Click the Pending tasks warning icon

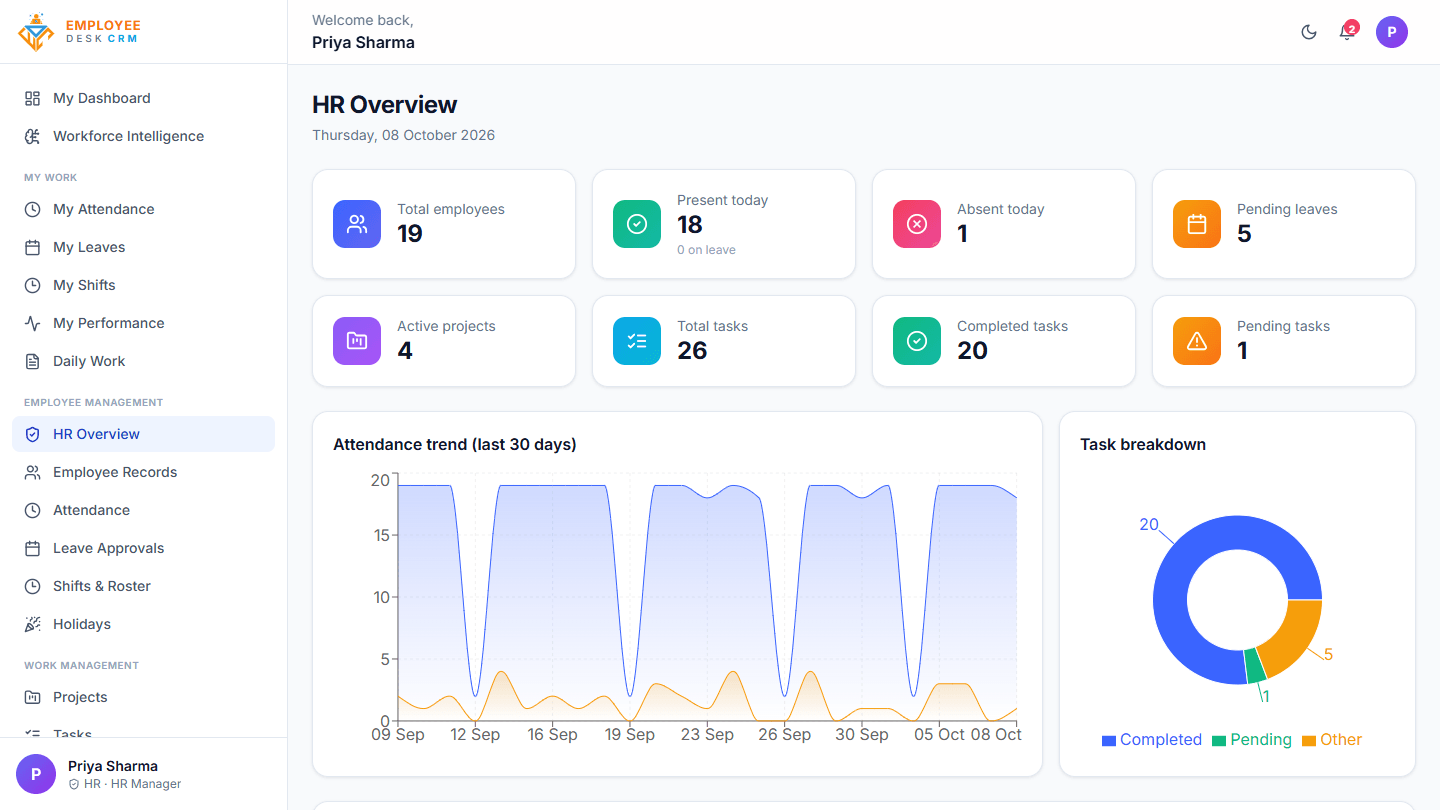click(x=1197, y=341)
